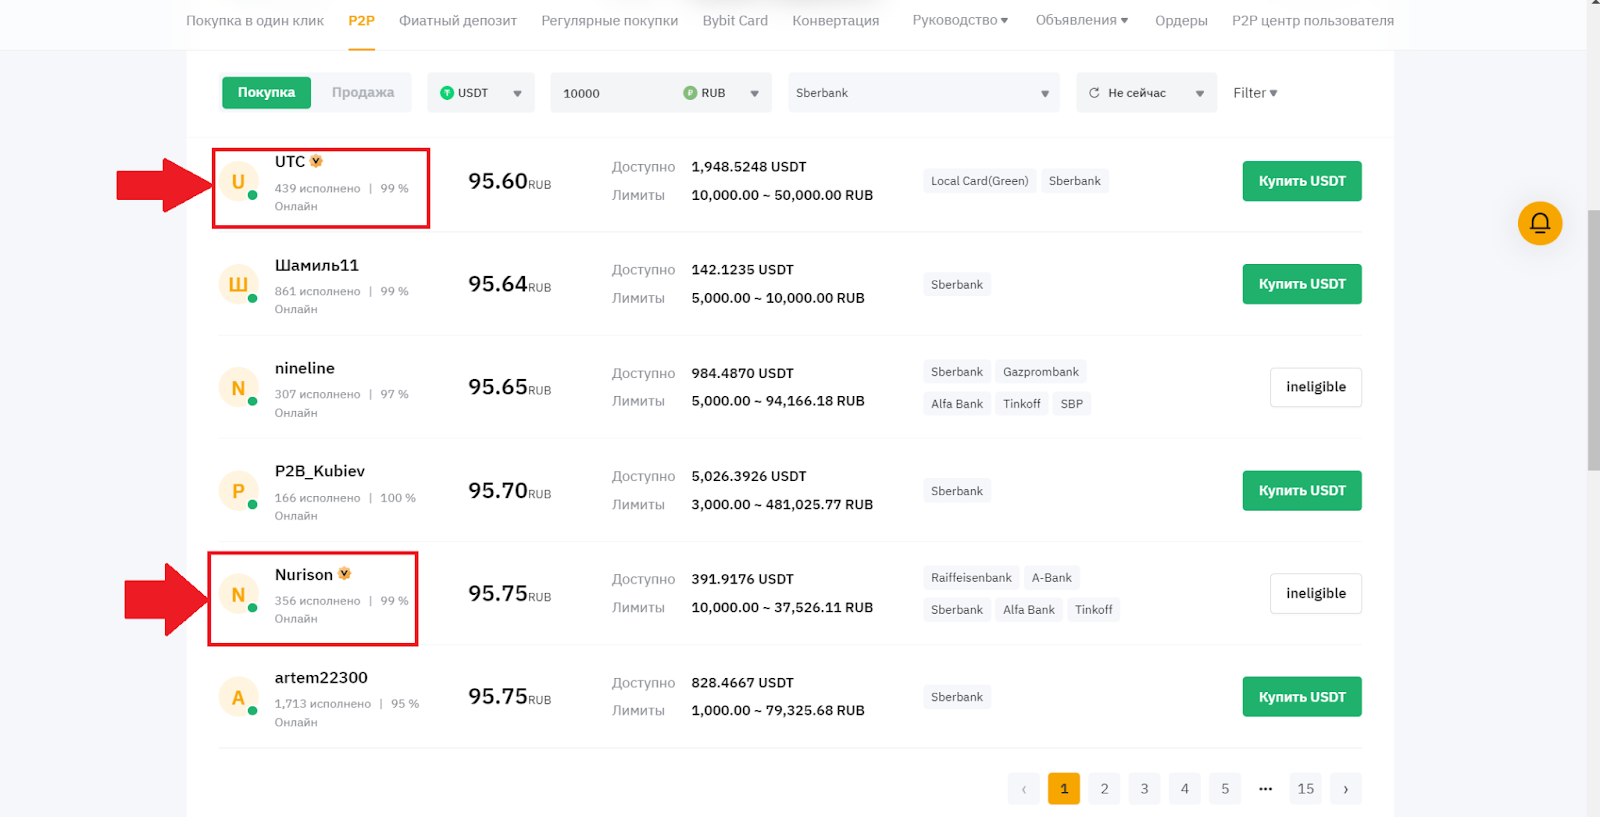The image size is (1600, 817).
Task: Open P2P центр пользователя link
Action: [1313, 20]
